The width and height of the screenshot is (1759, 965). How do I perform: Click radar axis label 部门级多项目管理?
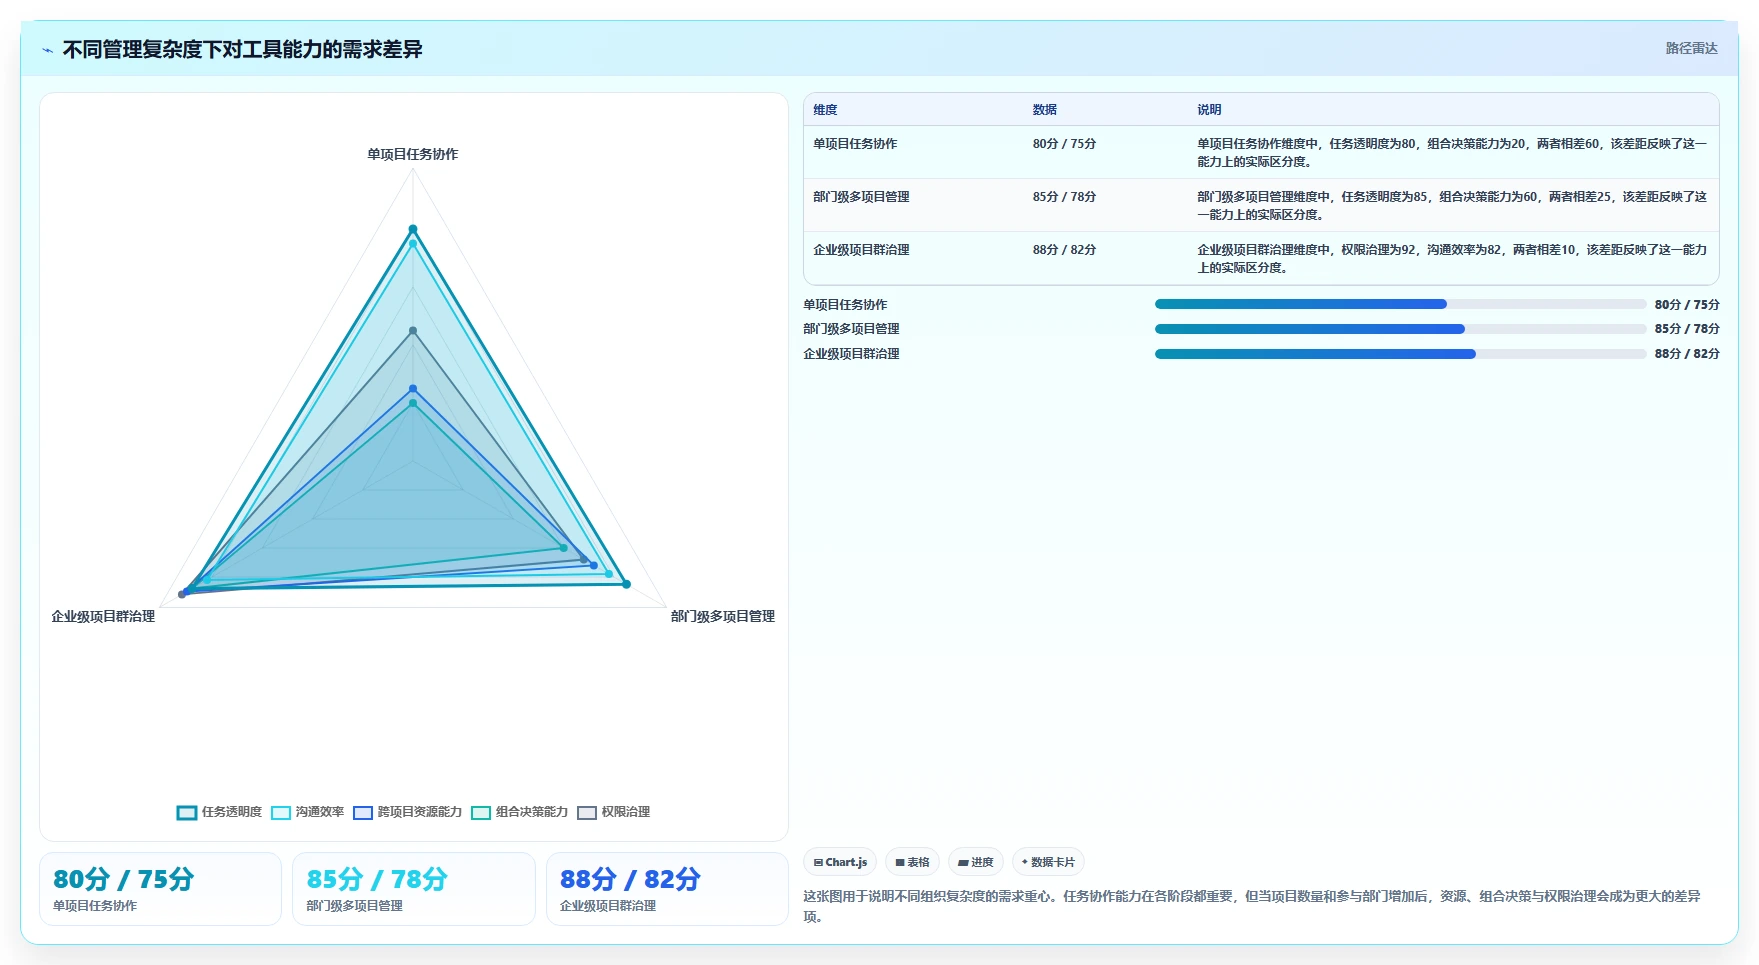[722, 616]
